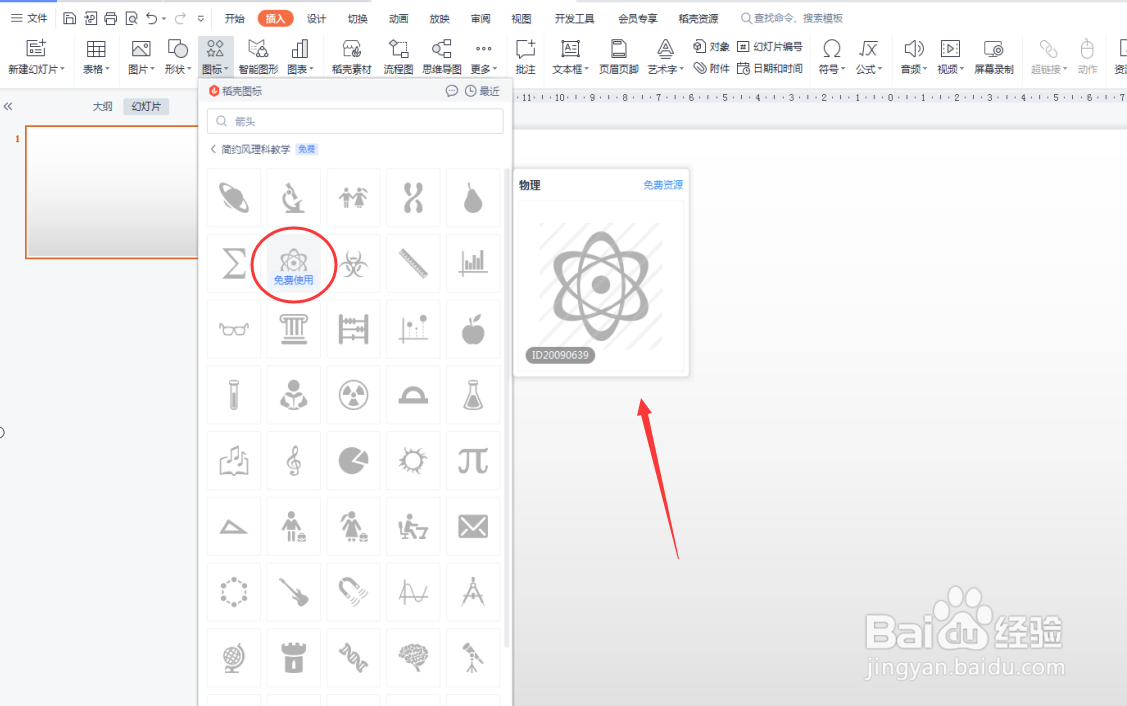Switch to the 设计 design tab
The width and height of the screenshot is (1127, 706).
(x=316, y=19)
